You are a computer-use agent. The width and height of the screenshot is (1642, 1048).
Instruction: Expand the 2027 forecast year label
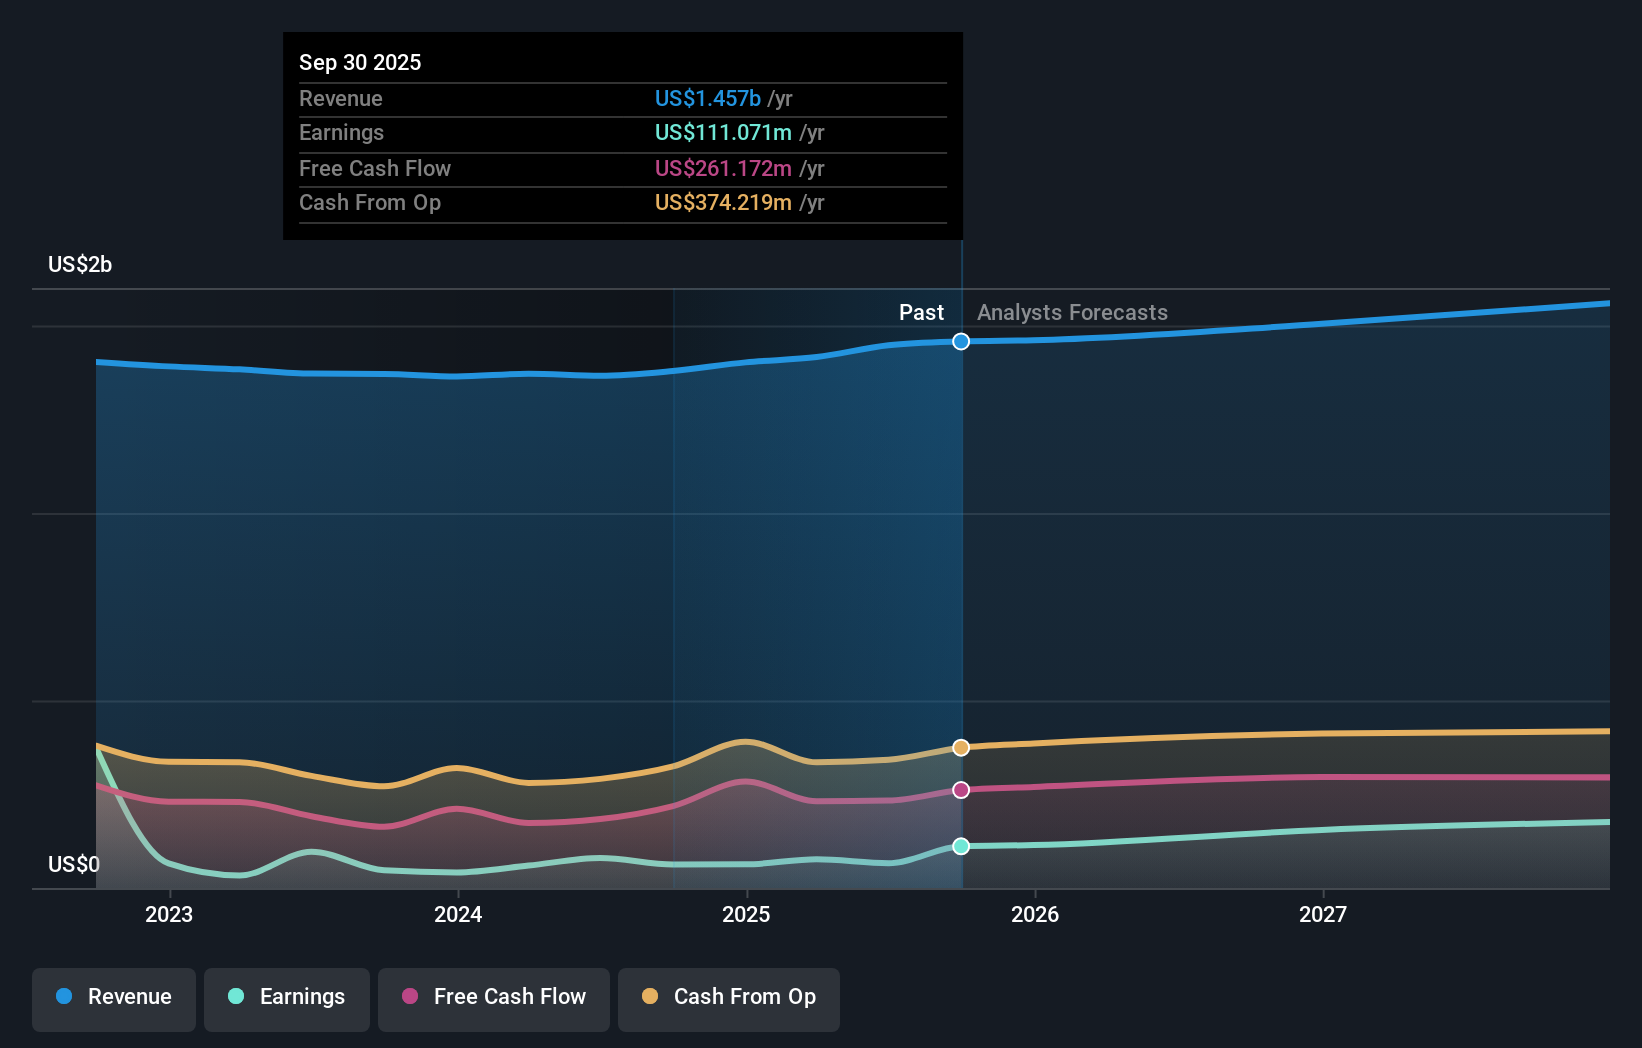(1324, 913)
